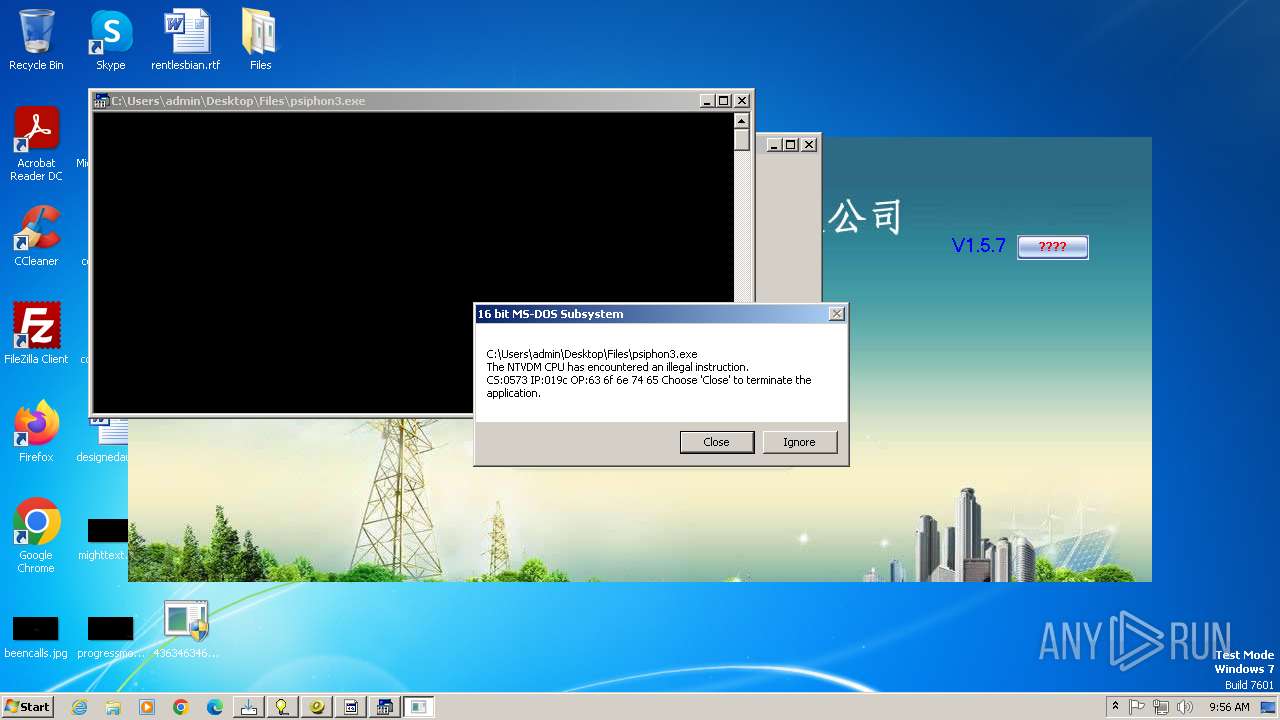Click the psiphon3.exe console system menu icon

coord(101,101)
